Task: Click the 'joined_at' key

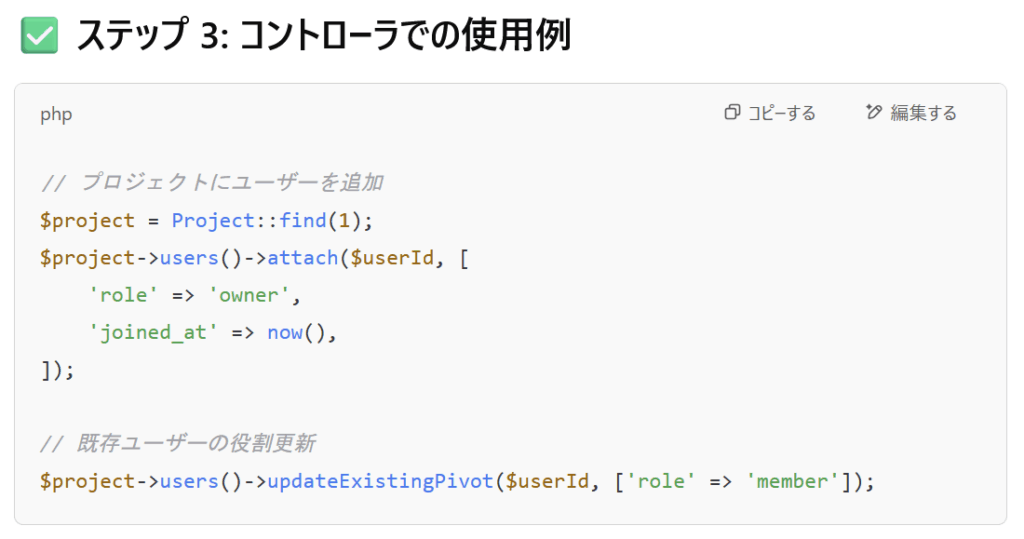Action: 153,333
